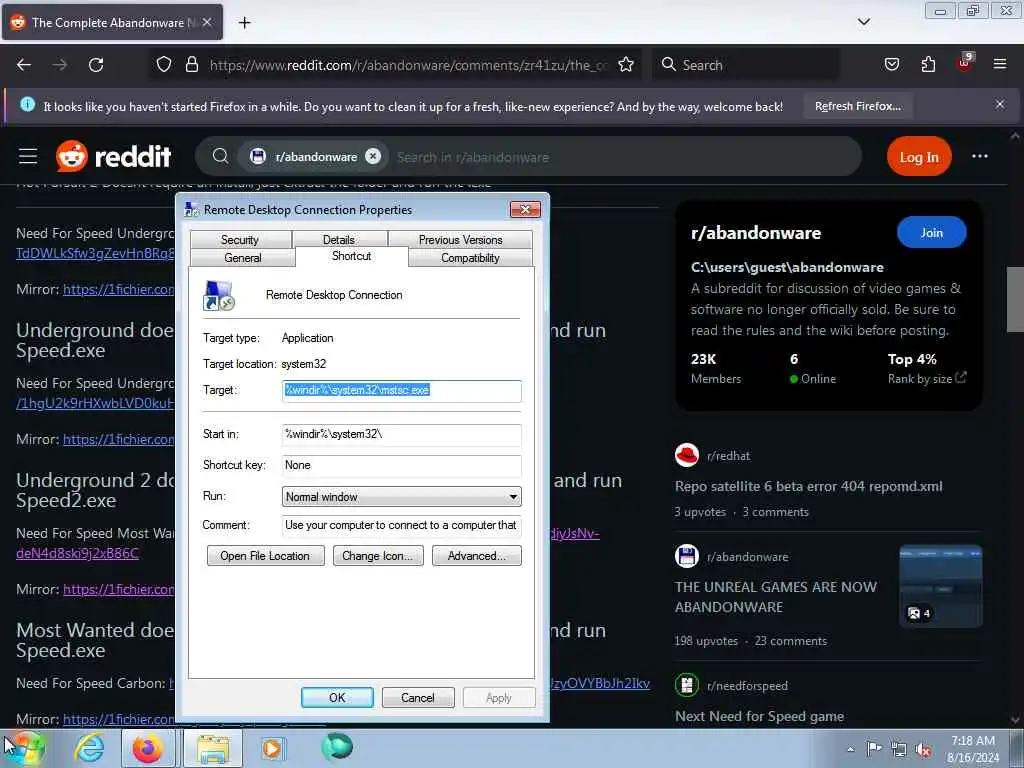Click the reddit Log In button
The image size is (1024, 768).
coord(919,157)
